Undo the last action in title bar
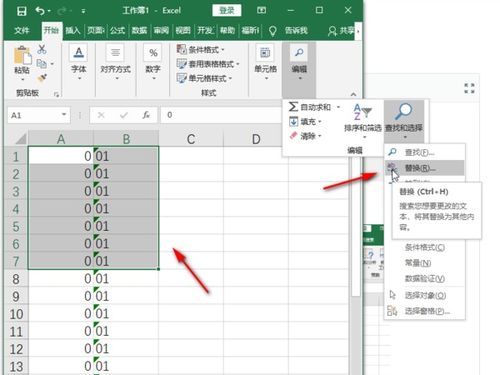Screen dimensions: 500x375 click(40, 11)
